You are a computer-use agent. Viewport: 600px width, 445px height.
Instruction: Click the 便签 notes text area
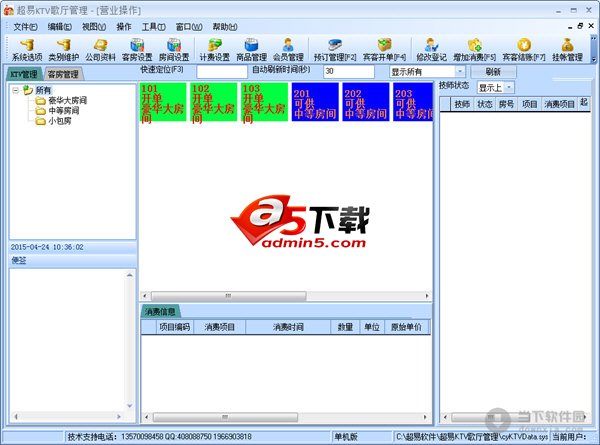point(67,340)
